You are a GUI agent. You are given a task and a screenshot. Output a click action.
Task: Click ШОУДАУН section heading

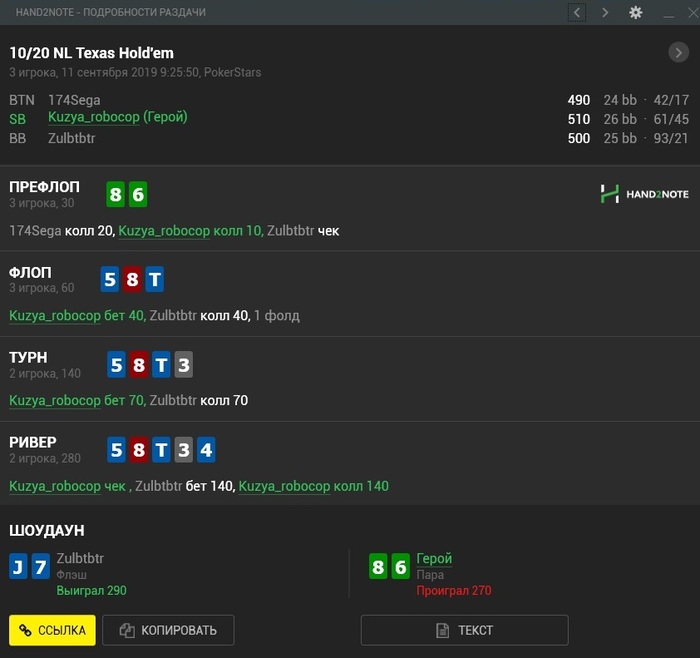pos(47,530)
